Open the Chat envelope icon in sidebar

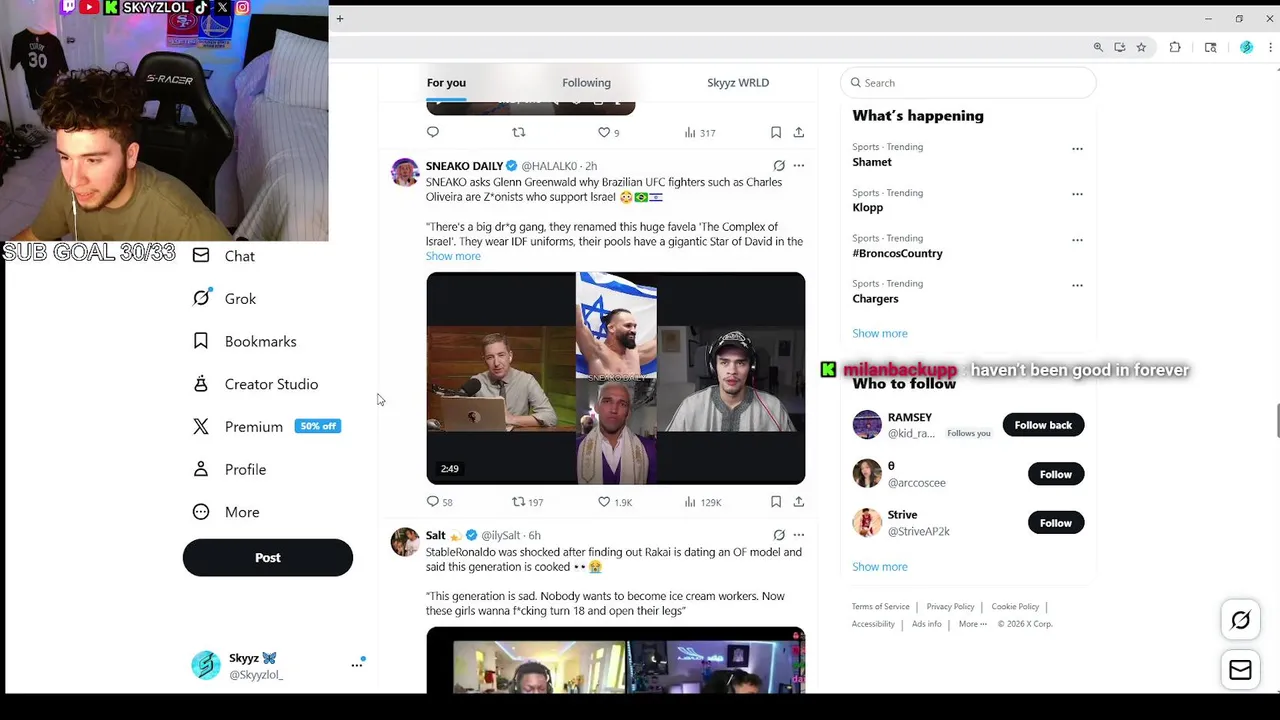(201, 256)
